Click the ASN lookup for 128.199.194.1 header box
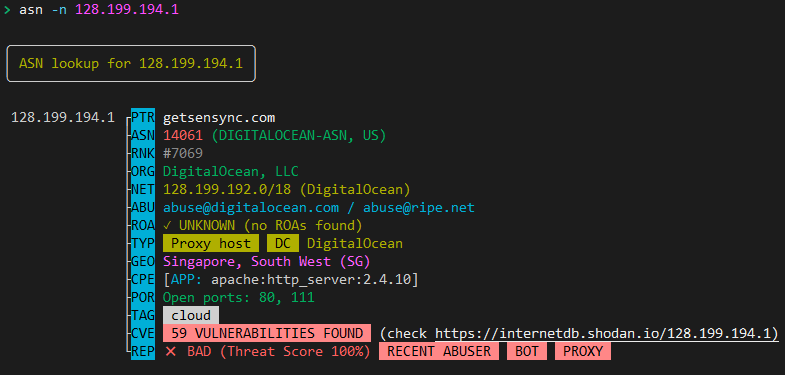 point(131,64)
